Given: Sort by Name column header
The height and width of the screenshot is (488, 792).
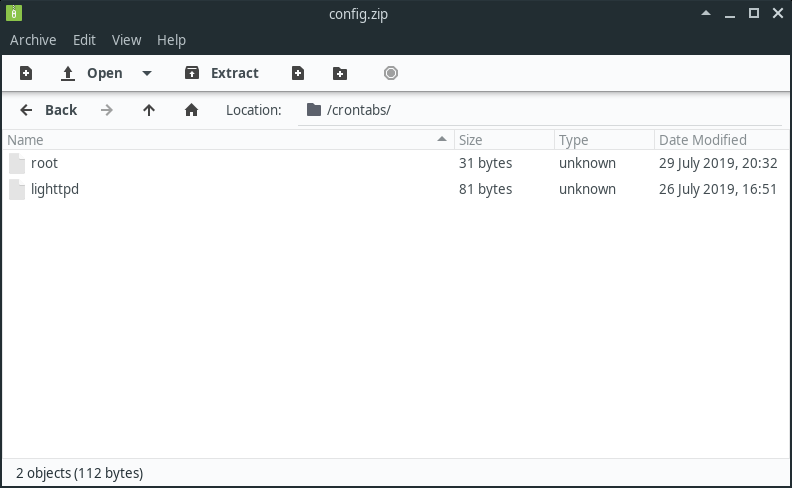Looking at the screenshot, I should (x=228, y=140).
